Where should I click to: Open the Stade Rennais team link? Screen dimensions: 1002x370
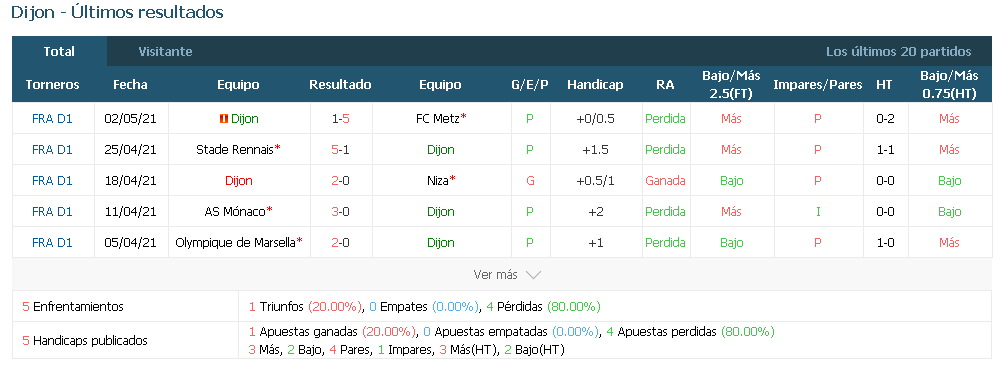coord(235,150)
